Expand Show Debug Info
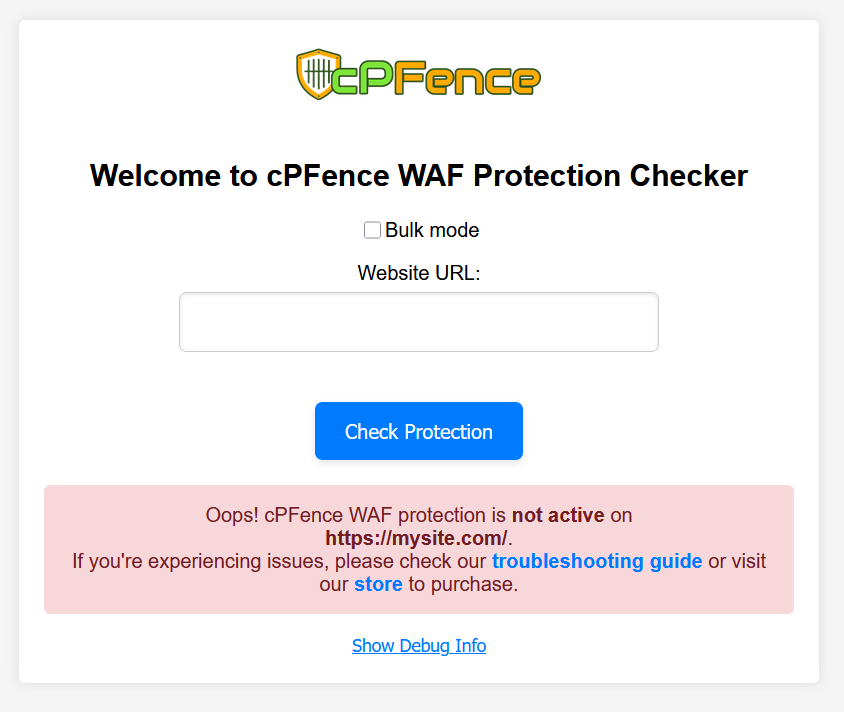This screenshot has width=844, height=712. 418,646
